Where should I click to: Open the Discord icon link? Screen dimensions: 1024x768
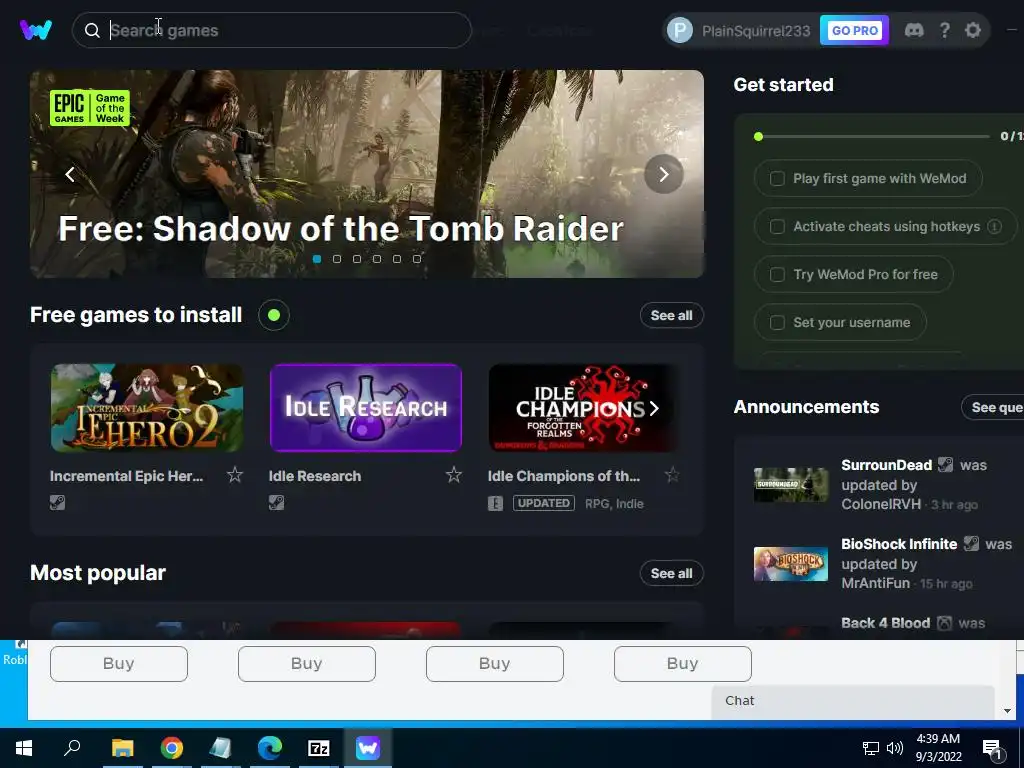click(x=914, y=30)
